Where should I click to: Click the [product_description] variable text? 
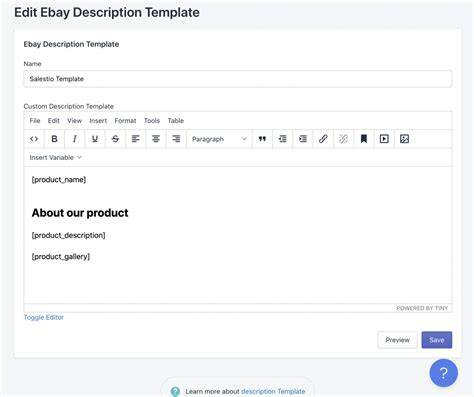[x=68, y=235]
